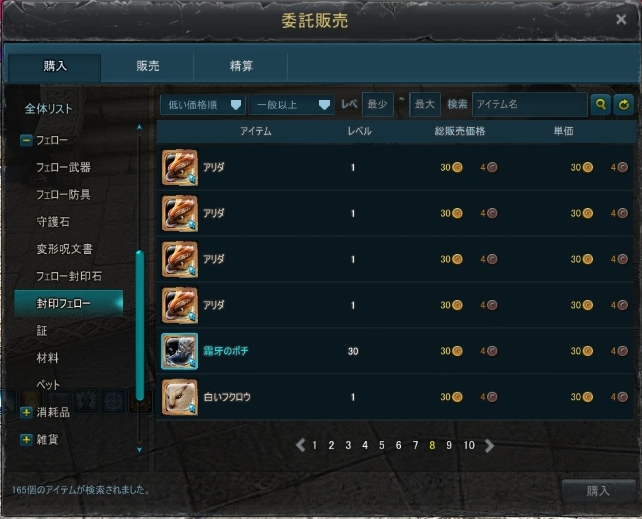
Task: Switch to the 販売 tab
Action: coord(147,66)
